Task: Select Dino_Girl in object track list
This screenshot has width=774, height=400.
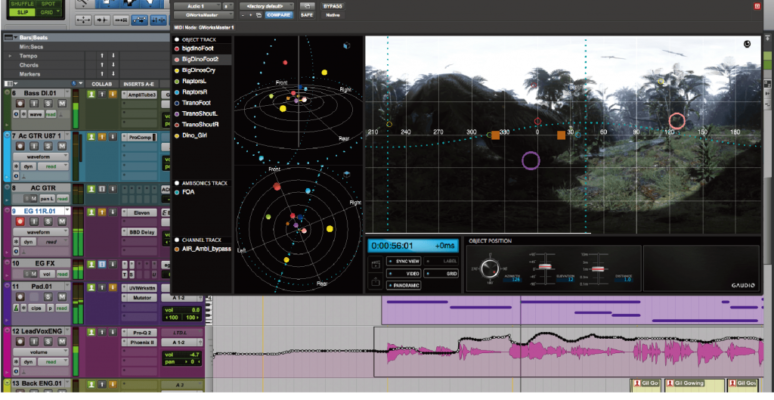Action: pyautogui.click(x=194, y=137)
